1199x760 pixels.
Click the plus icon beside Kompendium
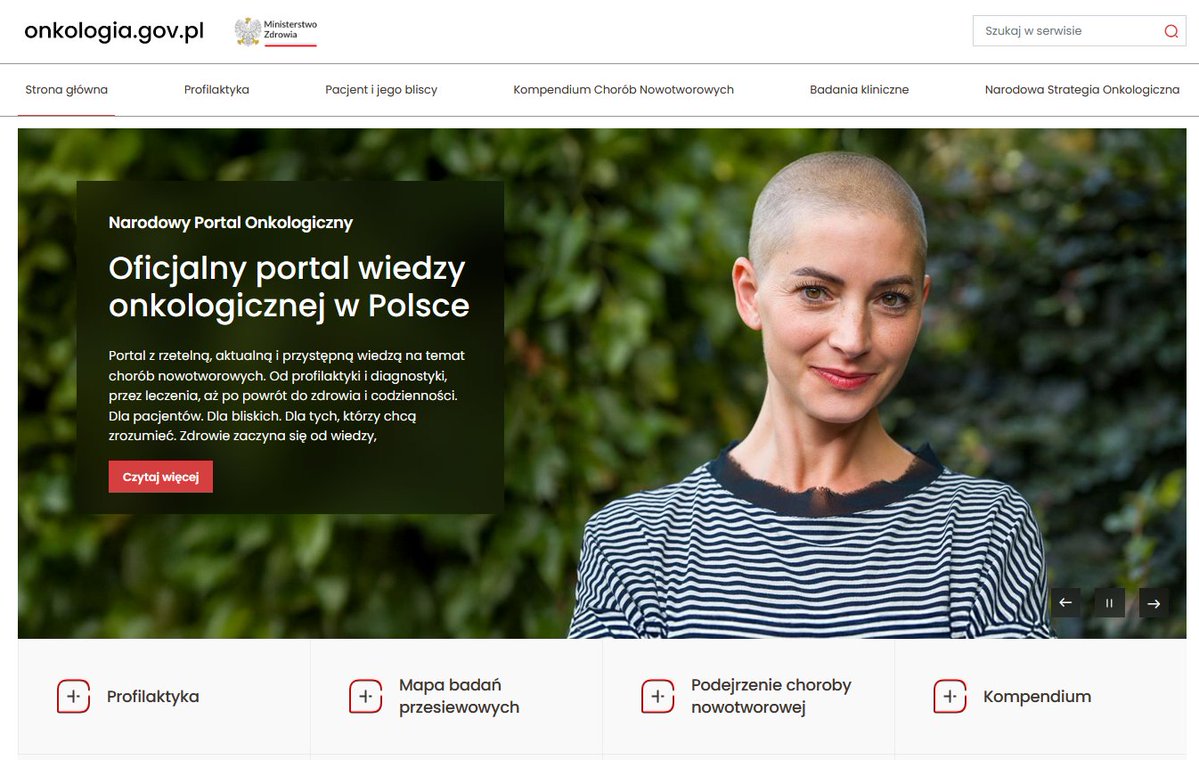click(x=950, y=697)
